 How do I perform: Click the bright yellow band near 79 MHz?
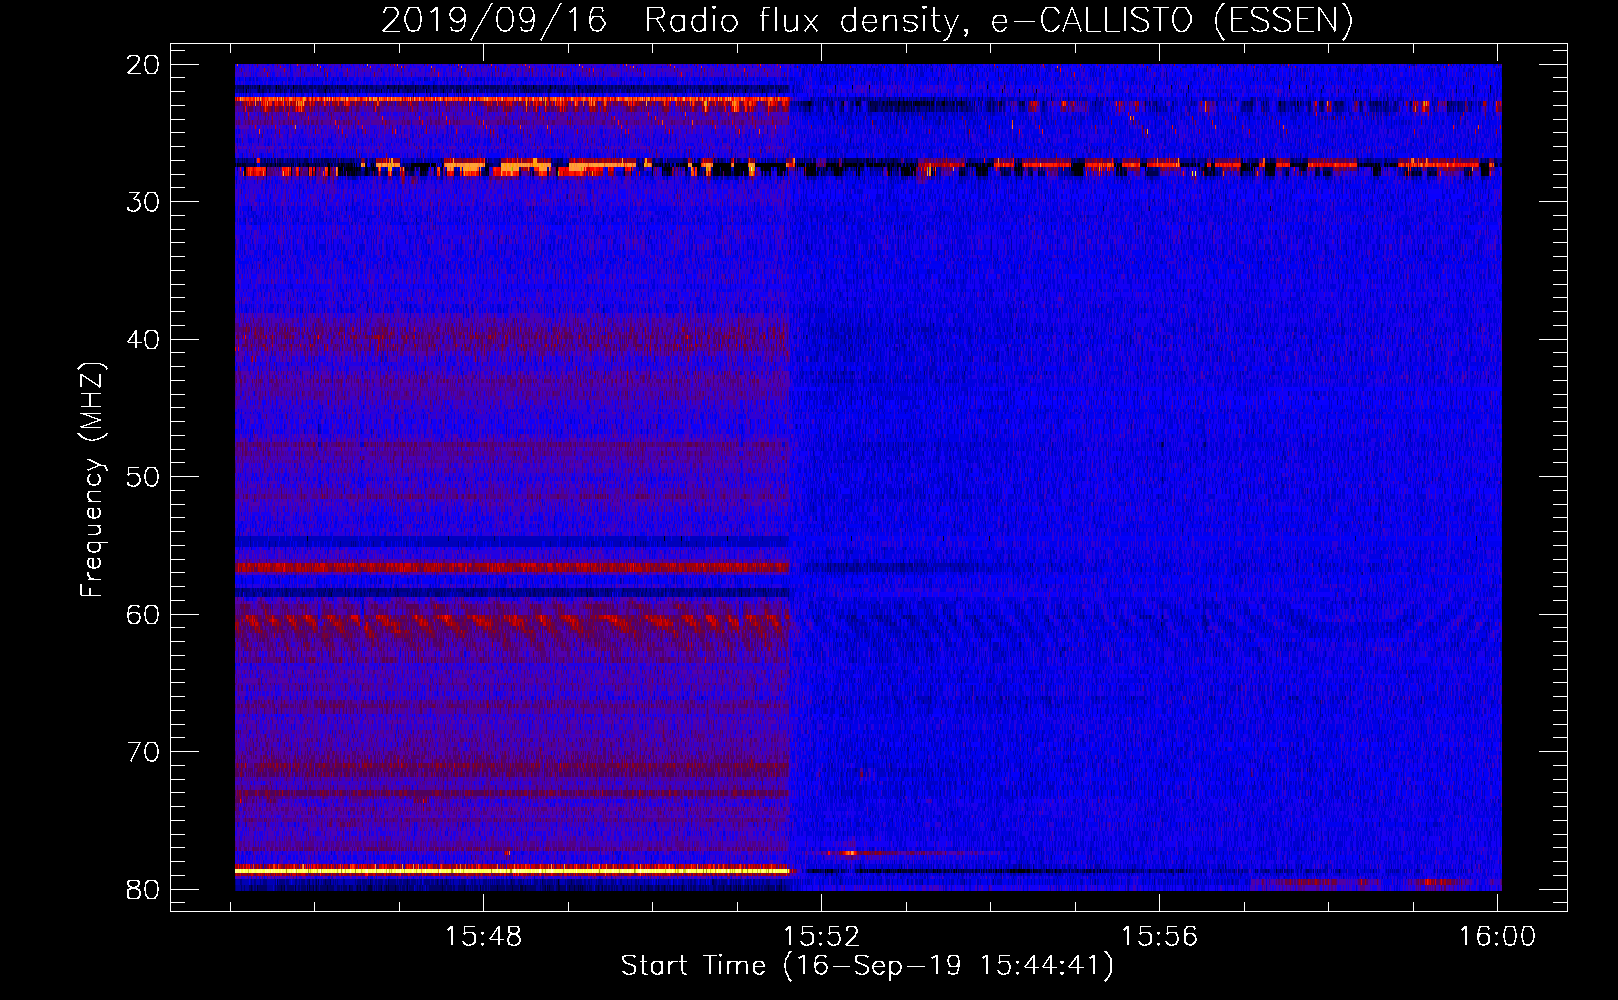pos(512,871)
